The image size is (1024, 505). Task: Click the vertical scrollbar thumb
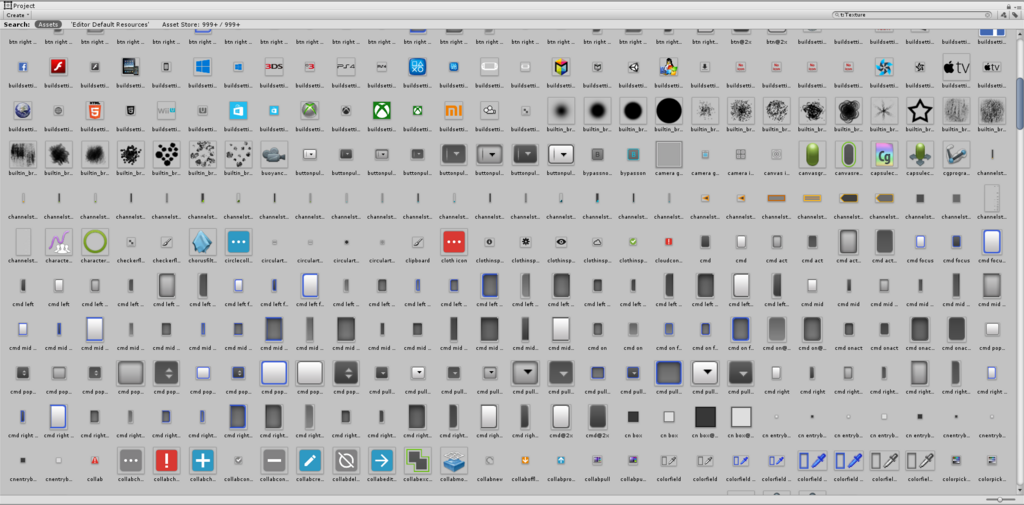coord(1019,103)
